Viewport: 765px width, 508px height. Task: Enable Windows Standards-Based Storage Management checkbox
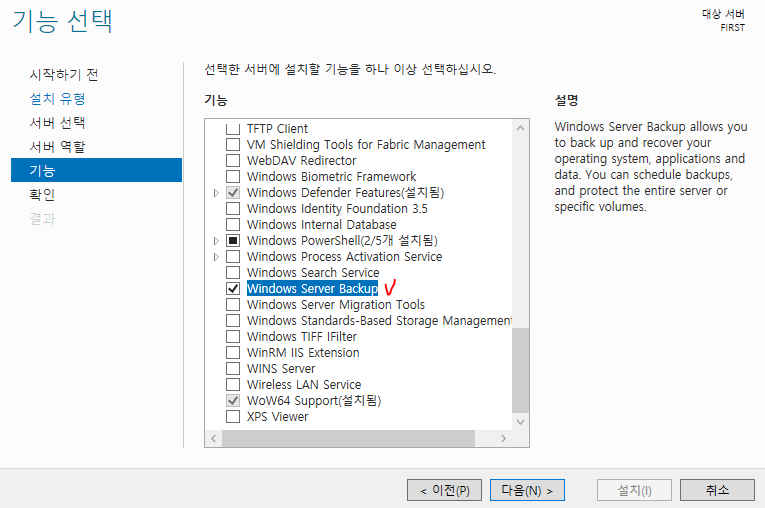233,321
